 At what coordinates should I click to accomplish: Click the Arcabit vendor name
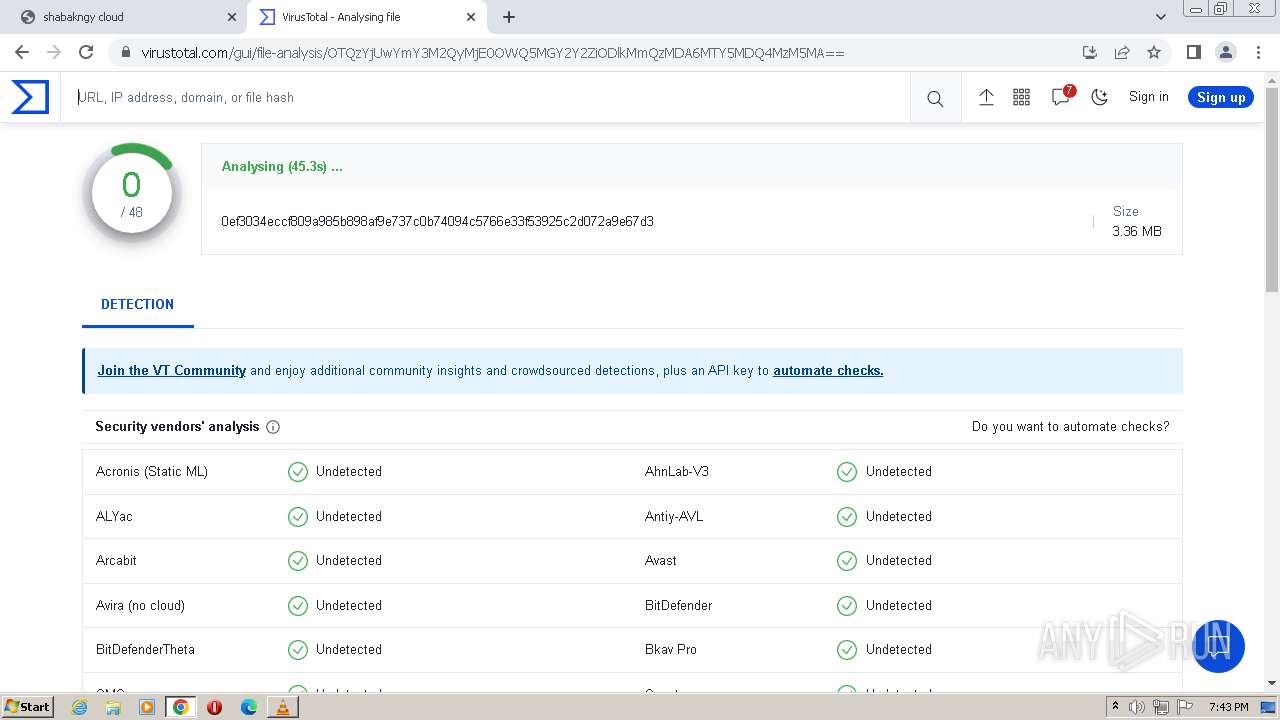(x=116, y=560)
